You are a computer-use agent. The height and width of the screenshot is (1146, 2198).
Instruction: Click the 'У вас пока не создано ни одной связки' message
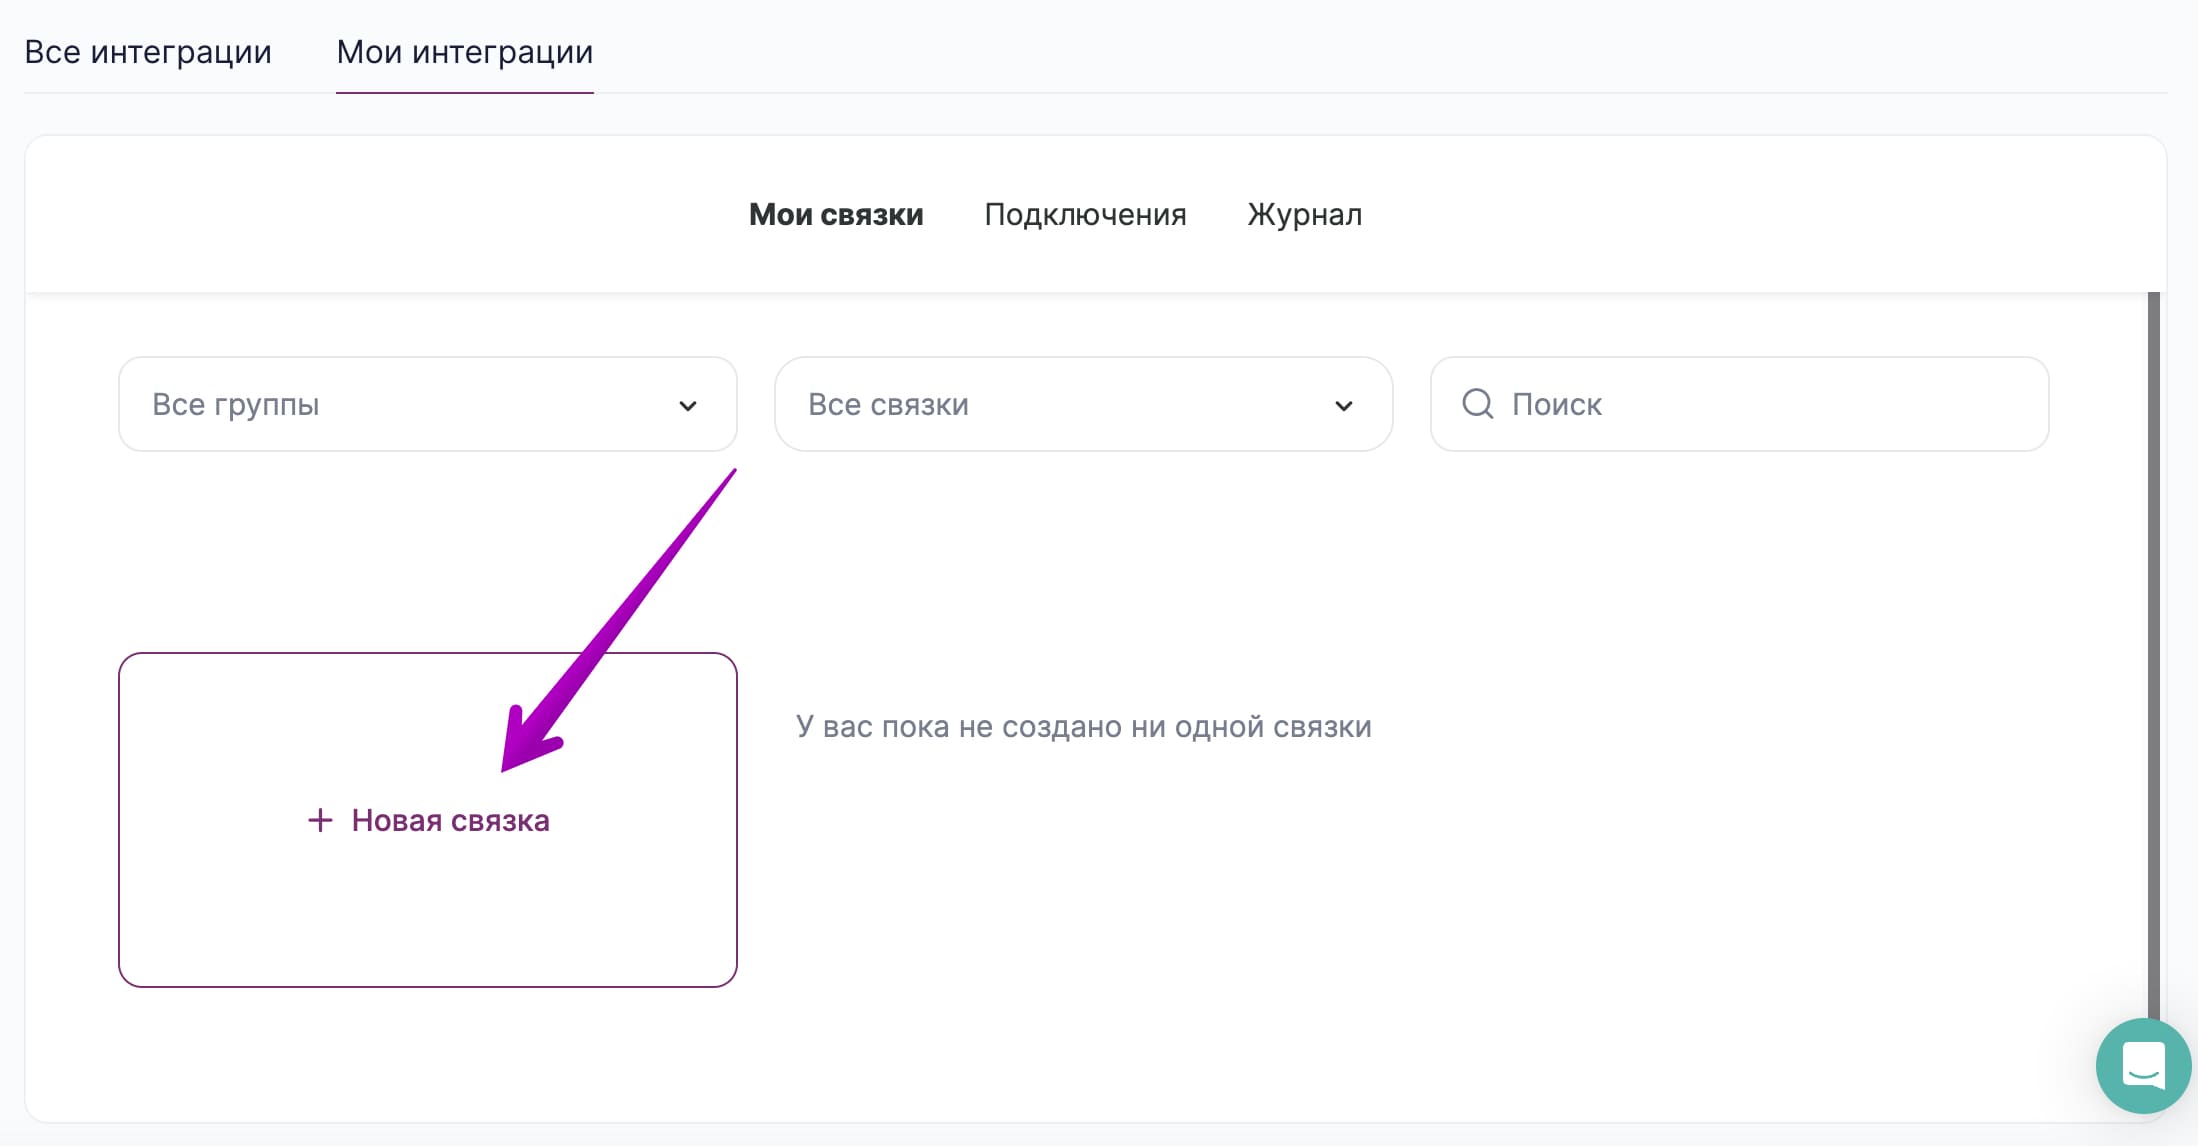1084,726
